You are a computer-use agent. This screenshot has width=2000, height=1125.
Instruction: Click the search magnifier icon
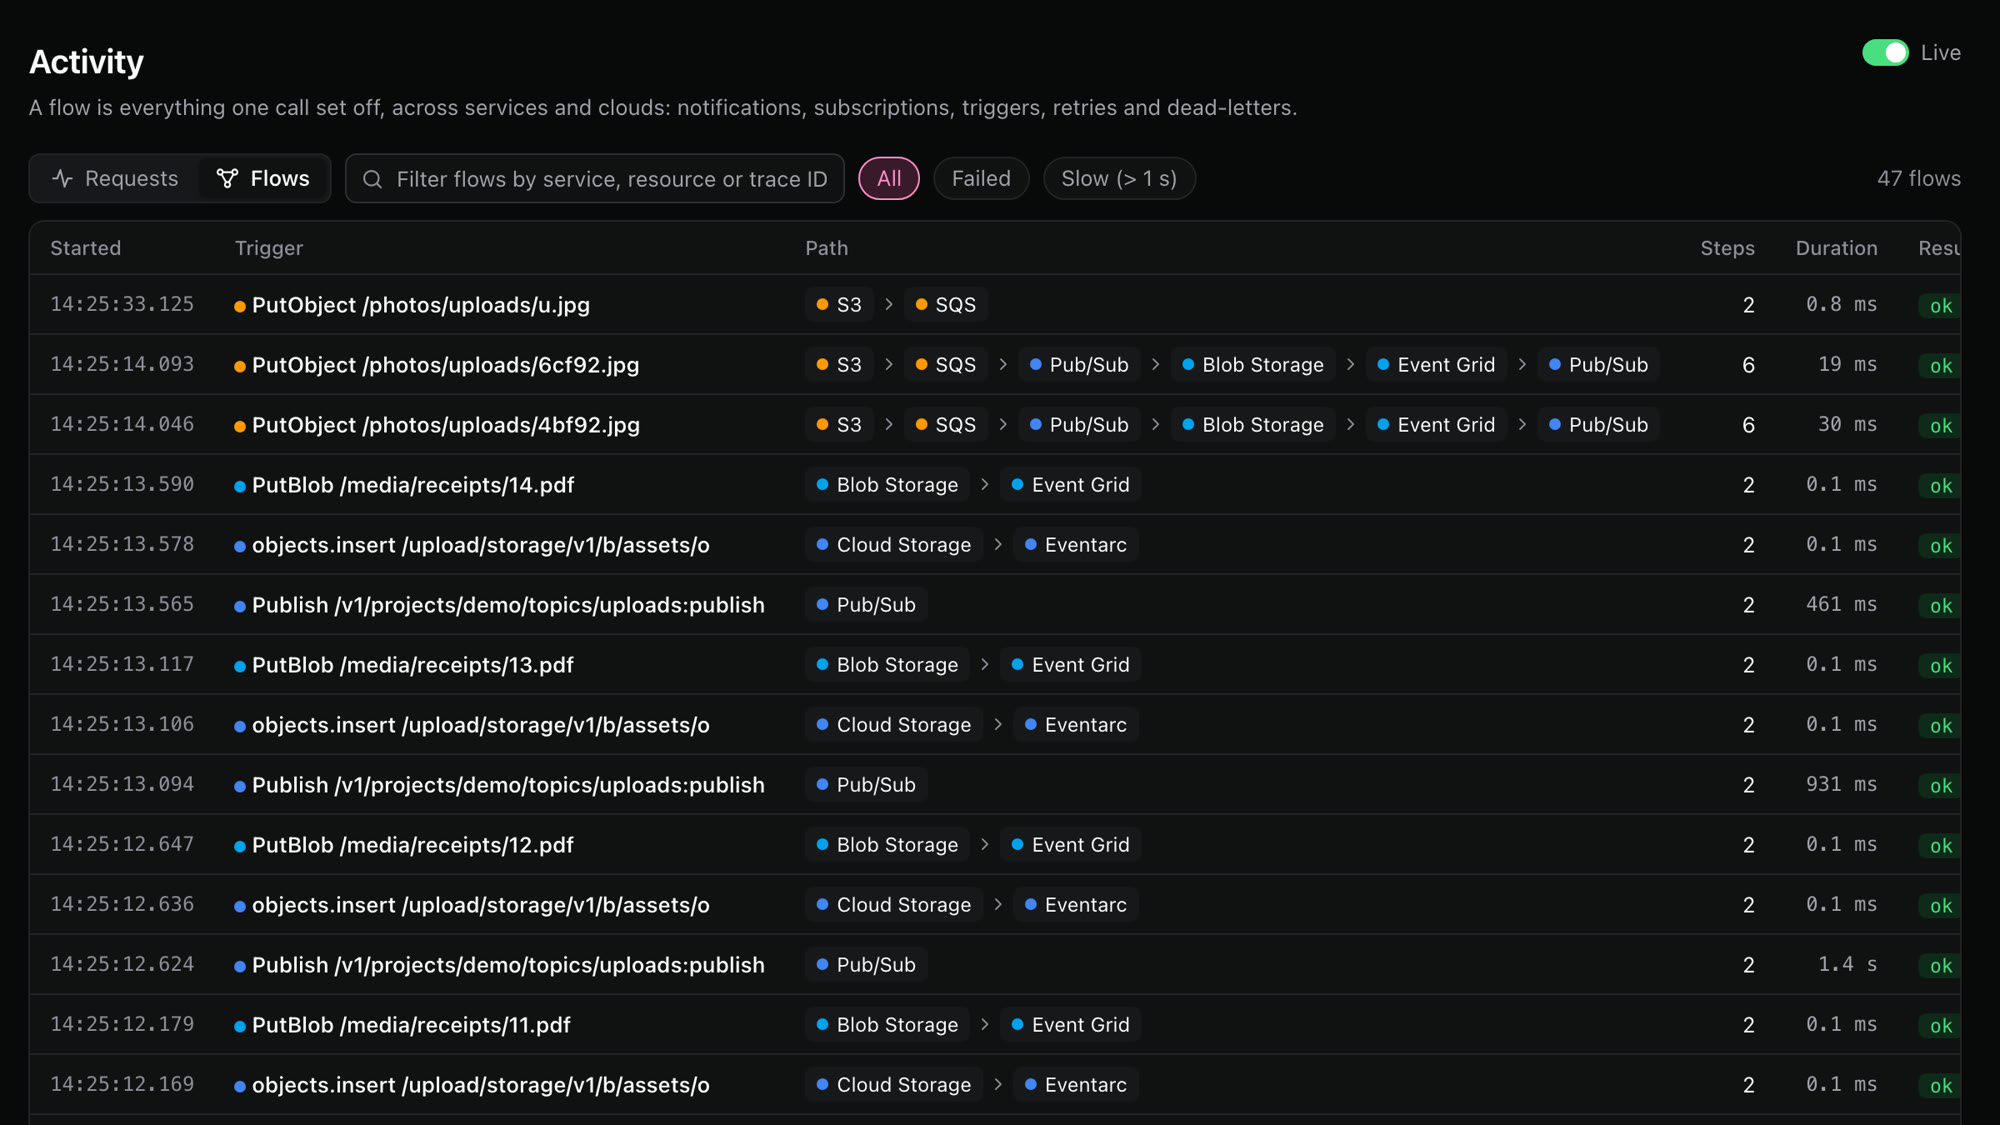(x=373, y=179)
